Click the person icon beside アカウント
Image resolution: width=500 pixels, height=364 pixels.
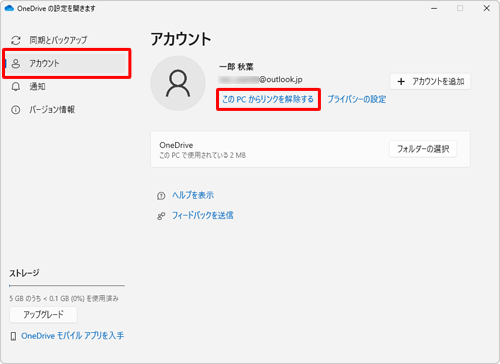16,63
